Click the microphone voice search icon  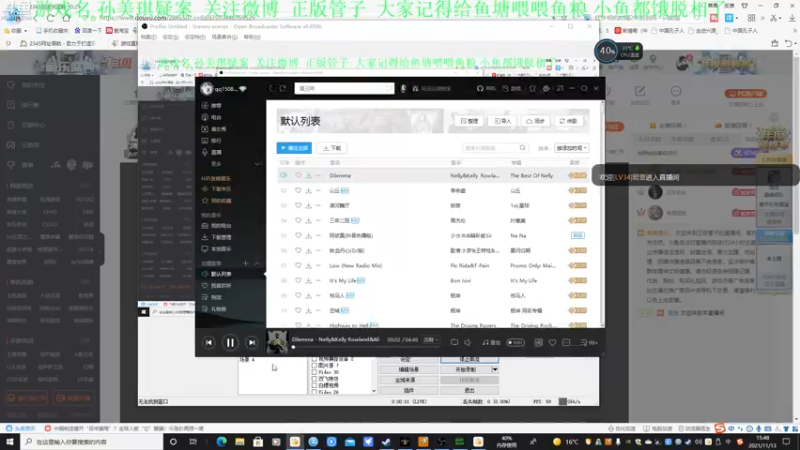(403, 88)
